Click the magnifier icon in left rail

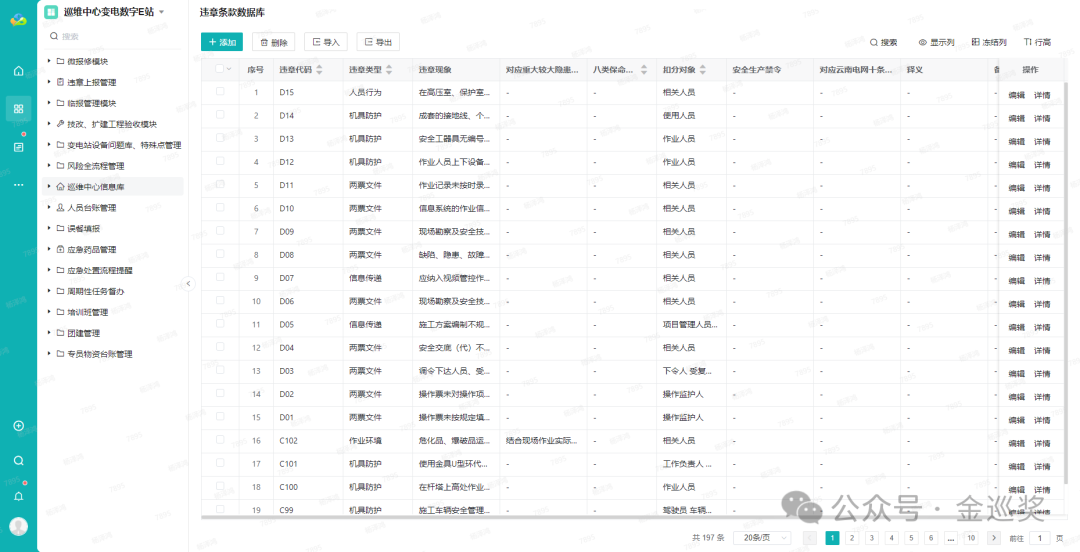point(19,460)
